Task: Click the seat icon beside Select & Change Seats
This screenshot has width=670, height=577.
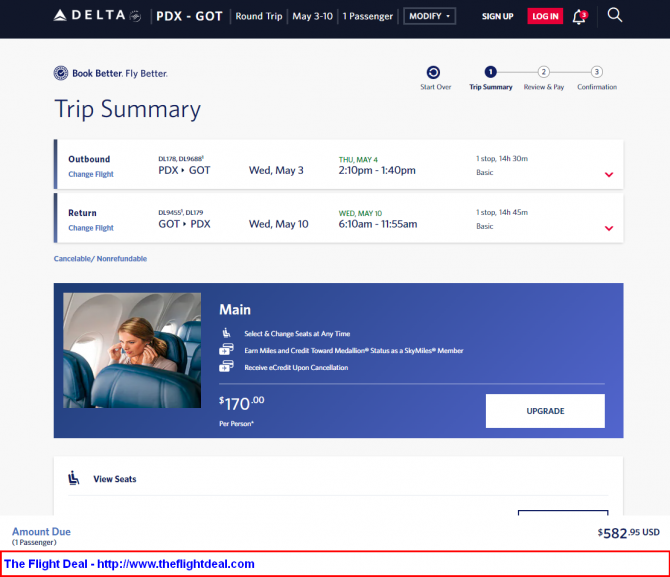Action: pyautogui.click(x=226, y=333)
